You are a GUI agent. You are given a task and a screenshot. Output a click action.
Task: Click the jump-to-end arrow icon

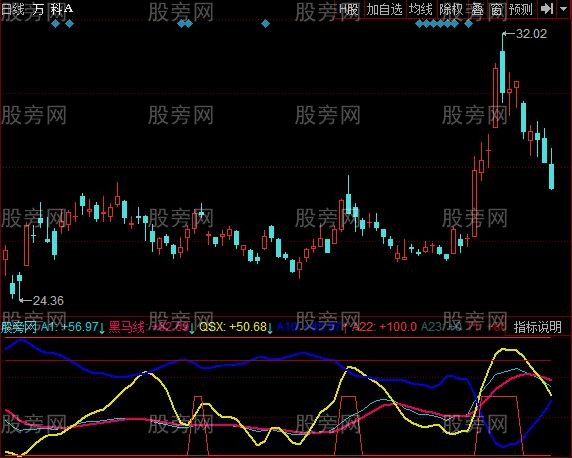[x=547, y=9]
